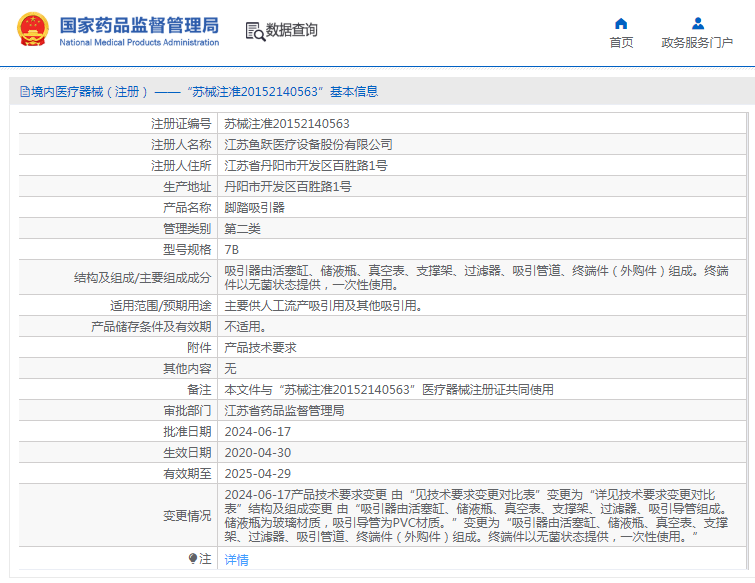This screenshot has height=583, width=755.
Task: Click 生产地址 label
Action: 187,187
